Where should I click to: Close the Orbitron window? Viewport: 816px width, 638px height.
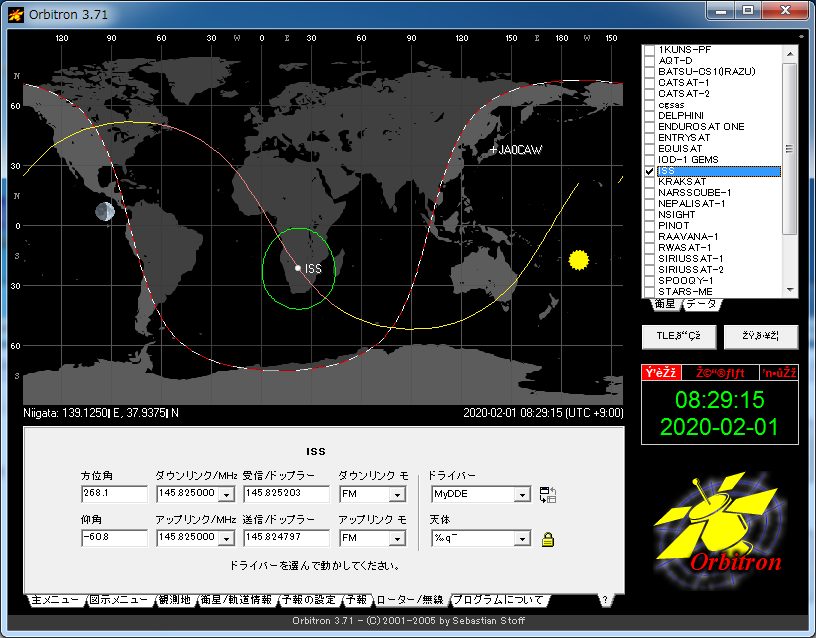(786, 11)
